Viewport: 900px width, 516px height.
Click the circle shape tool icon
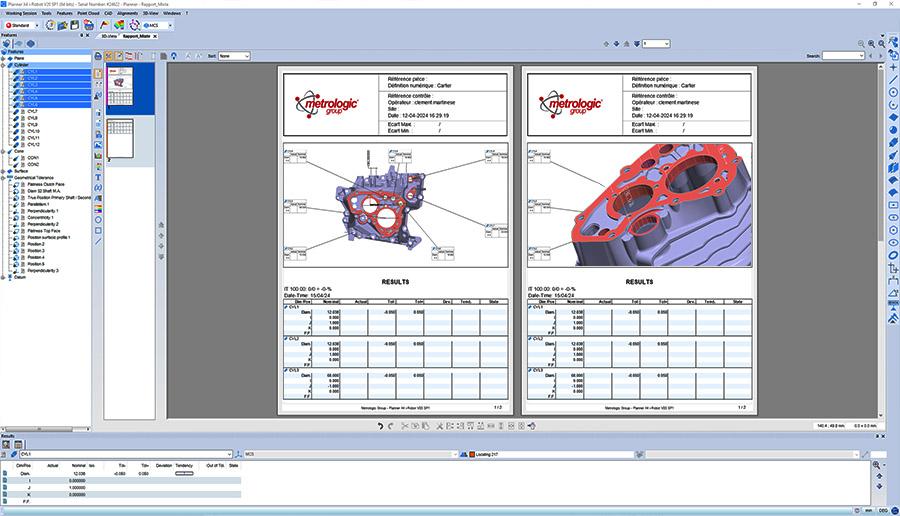(98, 220)
